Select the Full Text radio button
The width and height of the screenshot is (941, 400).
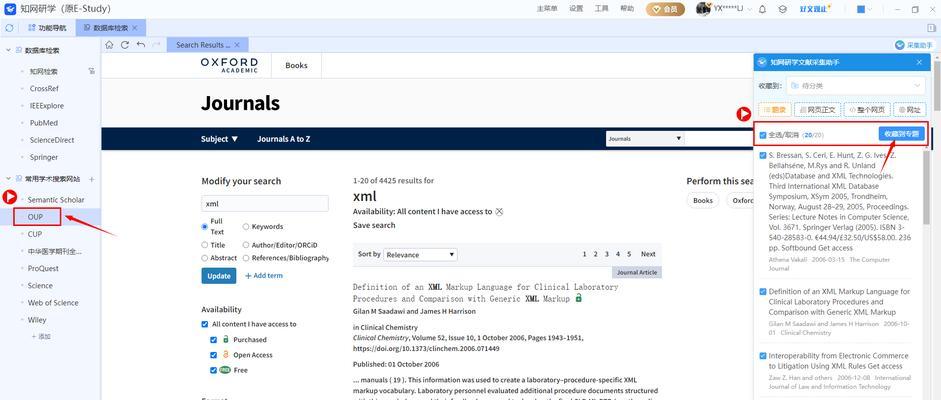205,227
